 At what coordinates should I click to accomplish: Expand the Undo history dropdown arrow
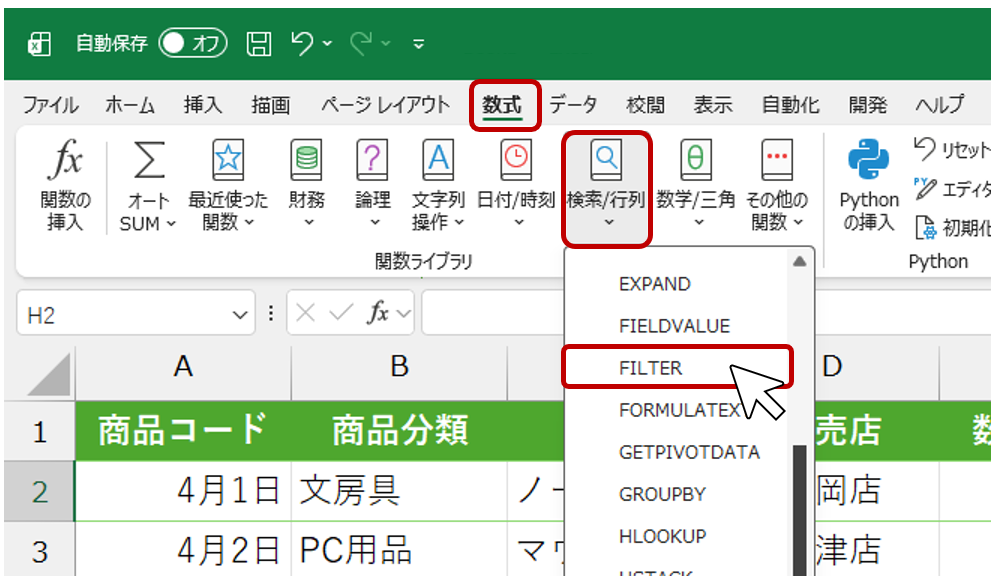point(327,43)
